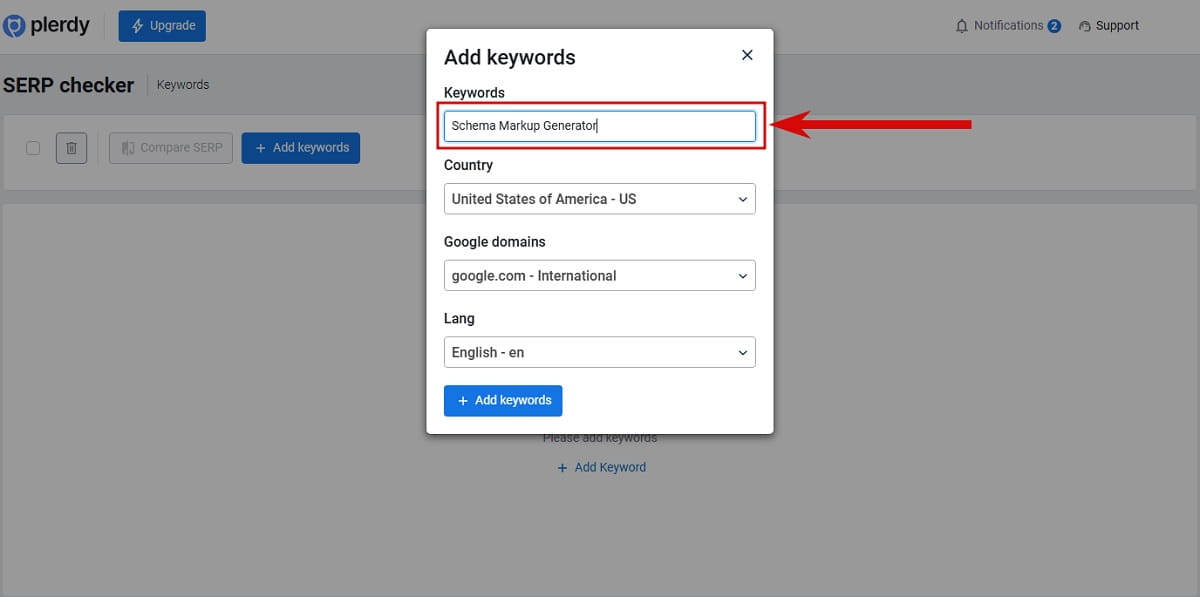Click the Add Keyword link below the dialog
This screenshot has width=1200, height=597.
[x=601, y=466]
